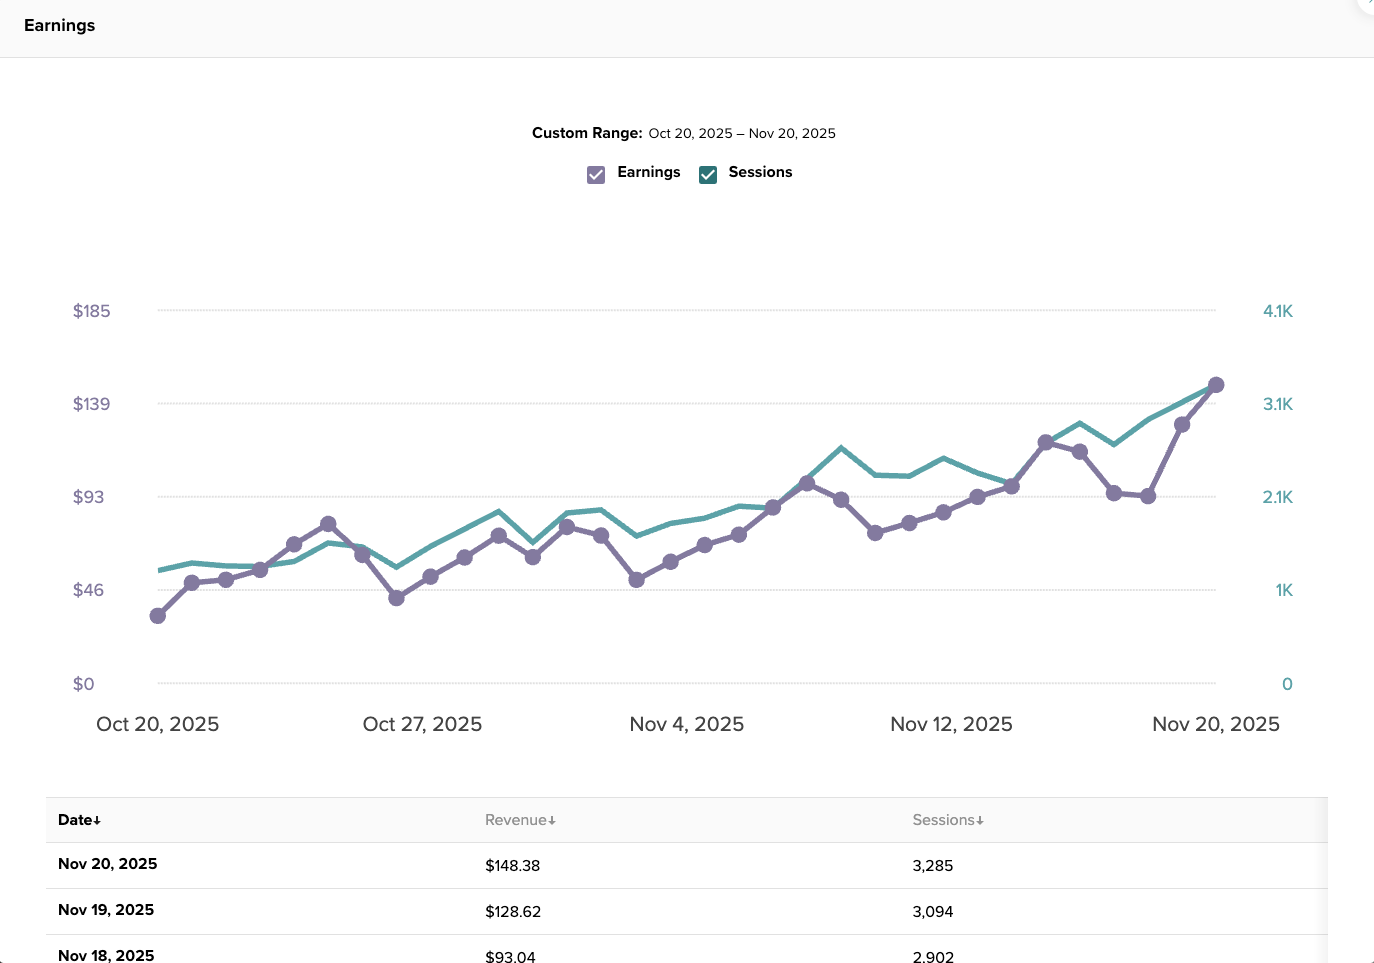Click final earnings data point on Nov 20
Viewport: 1374px width, 963px height.
coord(1216,385)
